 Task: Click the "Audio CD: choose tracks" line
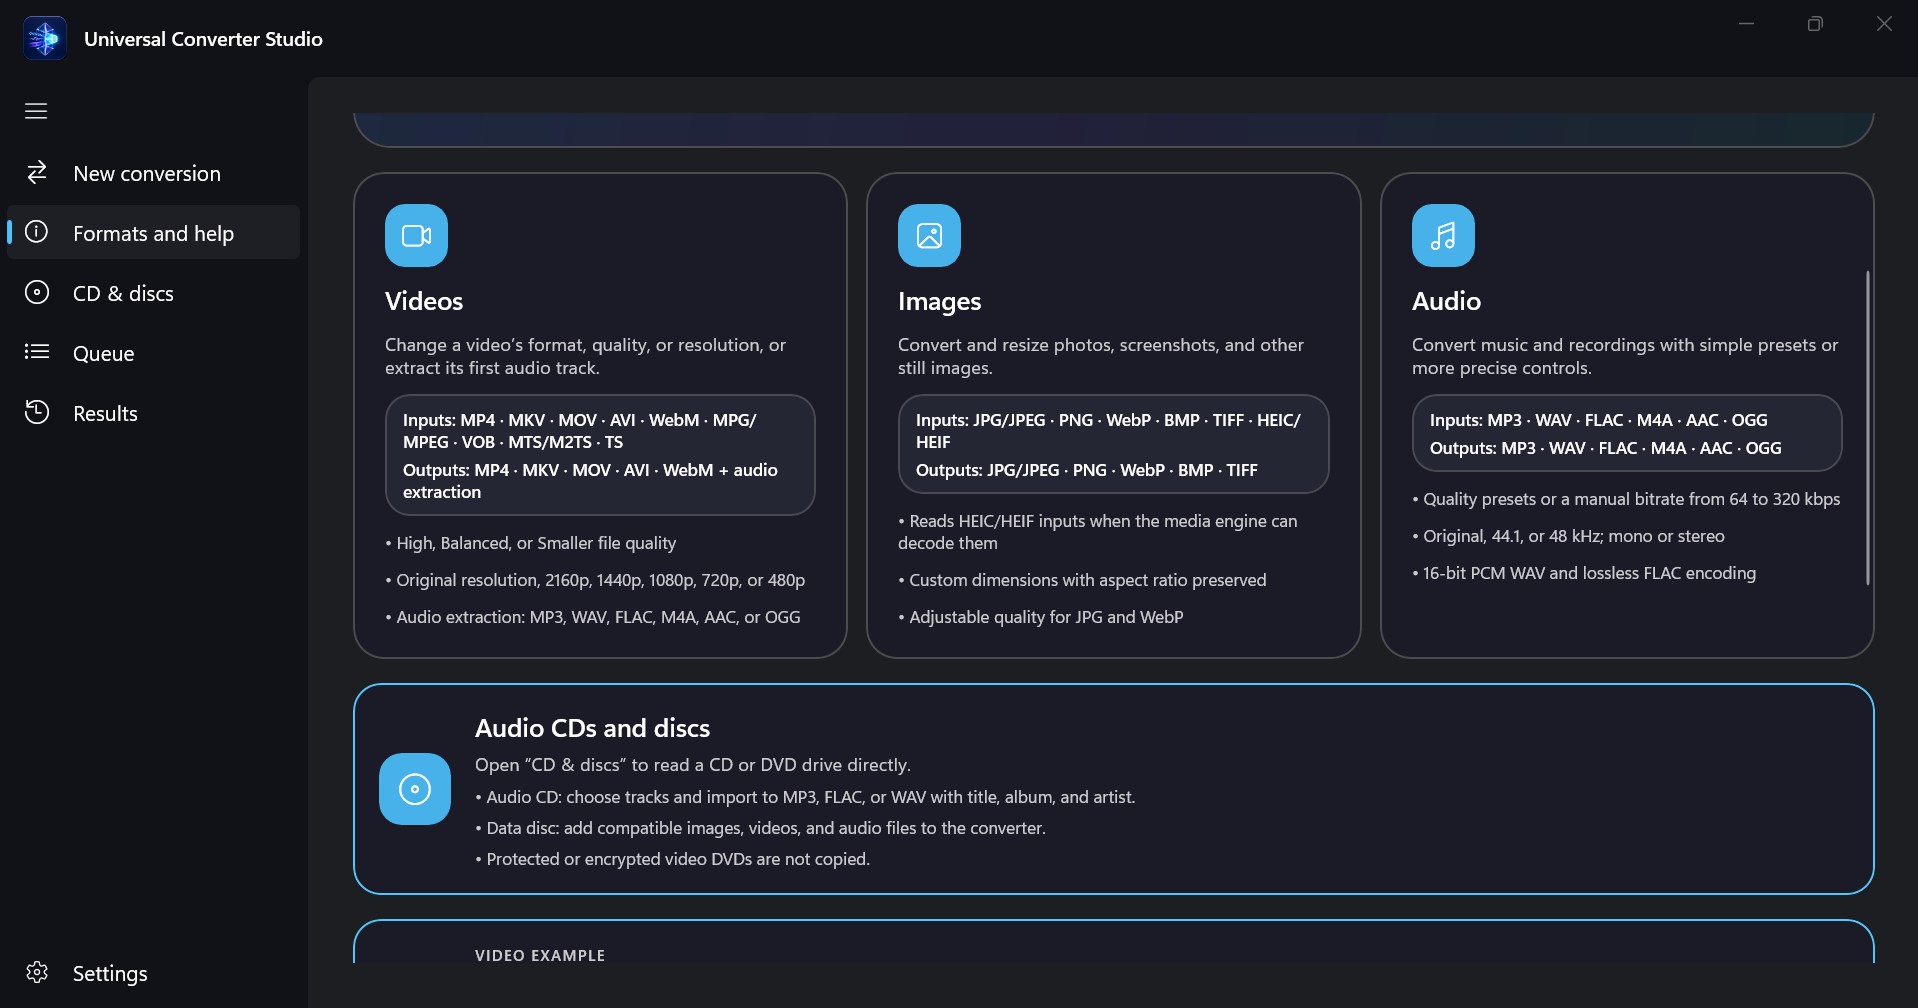[x=805, y=797]
